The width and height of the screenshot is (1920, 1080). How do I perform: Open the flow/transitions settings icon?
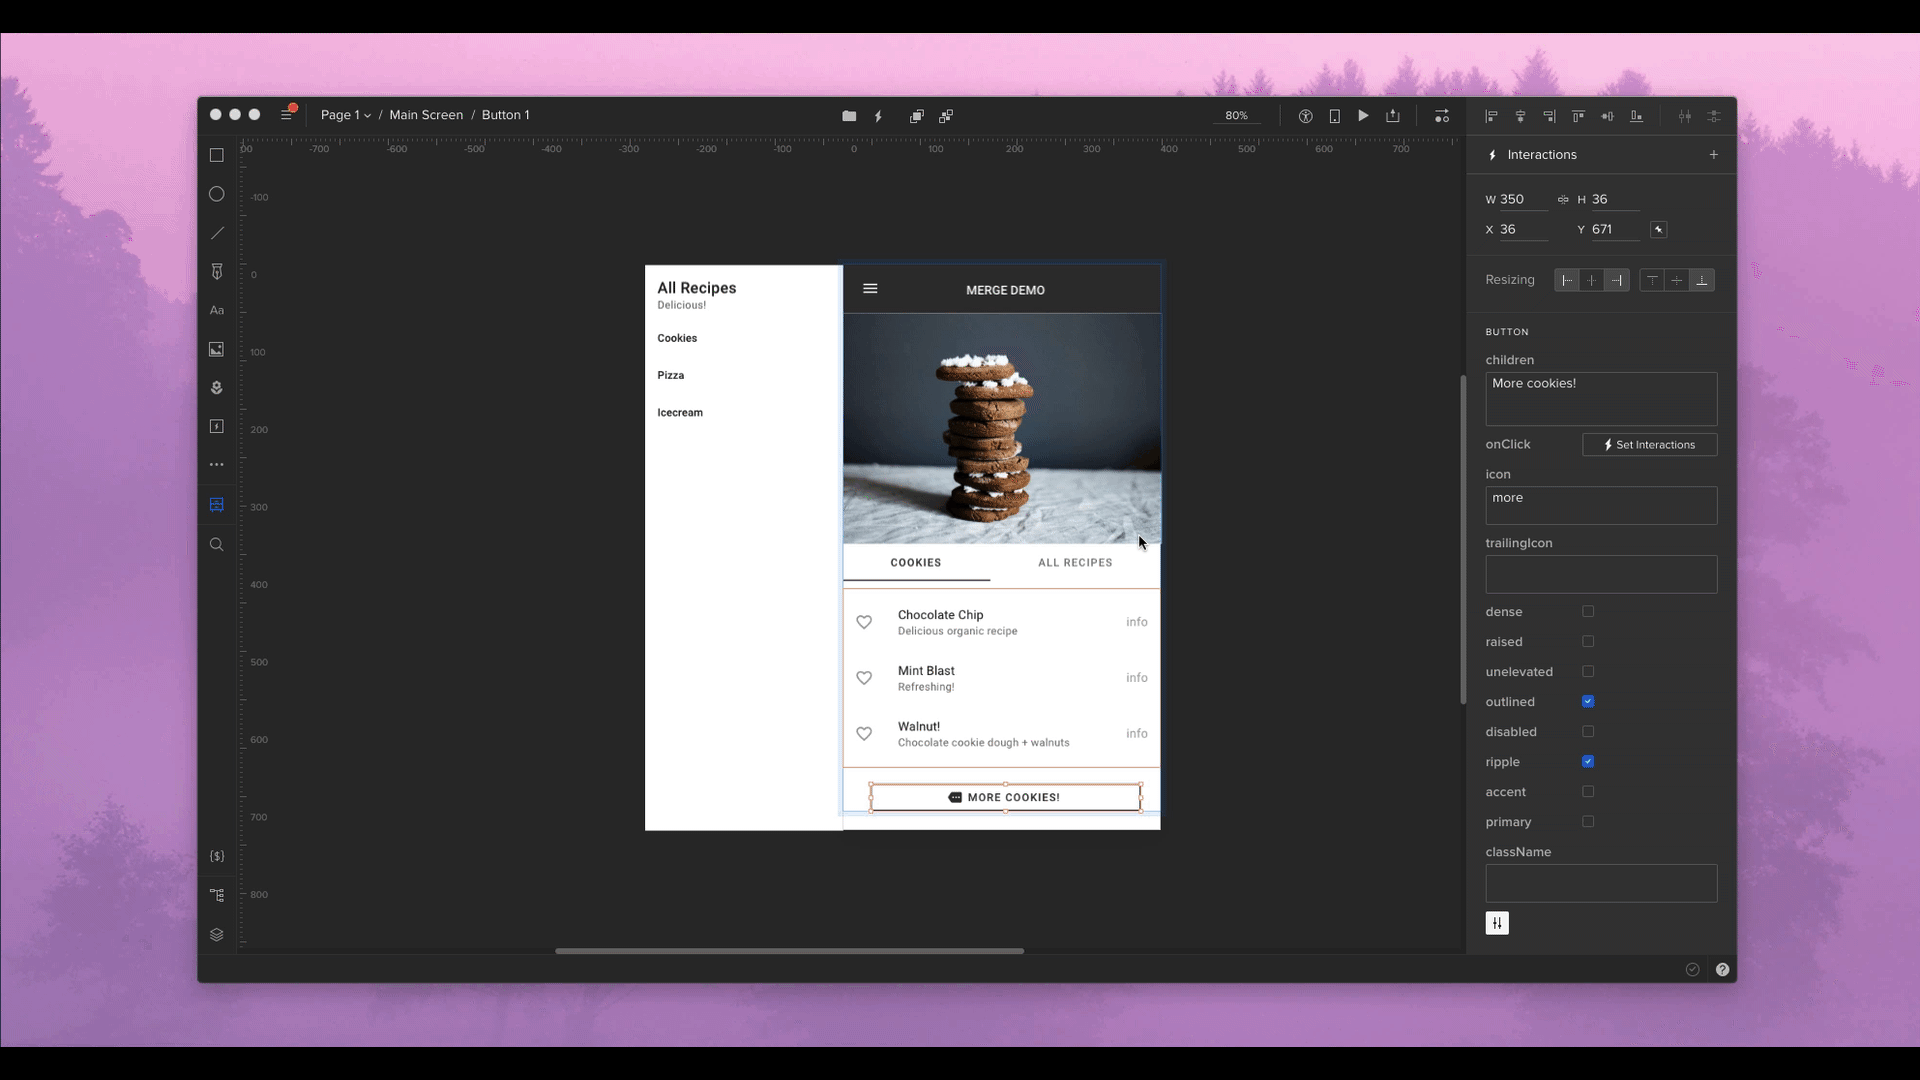1441,116
